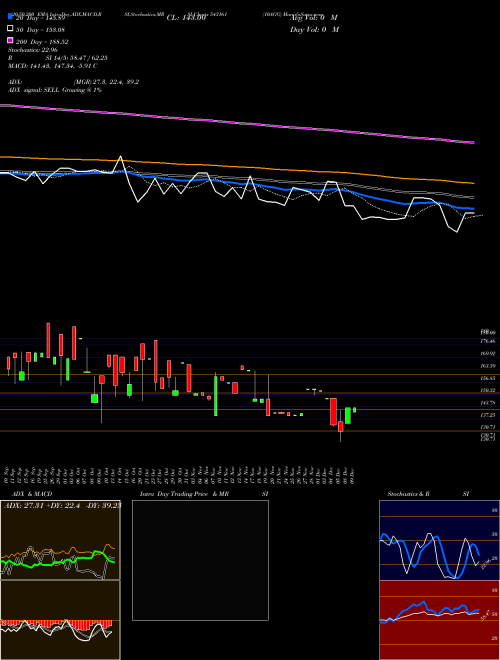Viewport: 500px width, 660px height.
Task: Click the 143.78 price axis label
Action: click(487, 403)
